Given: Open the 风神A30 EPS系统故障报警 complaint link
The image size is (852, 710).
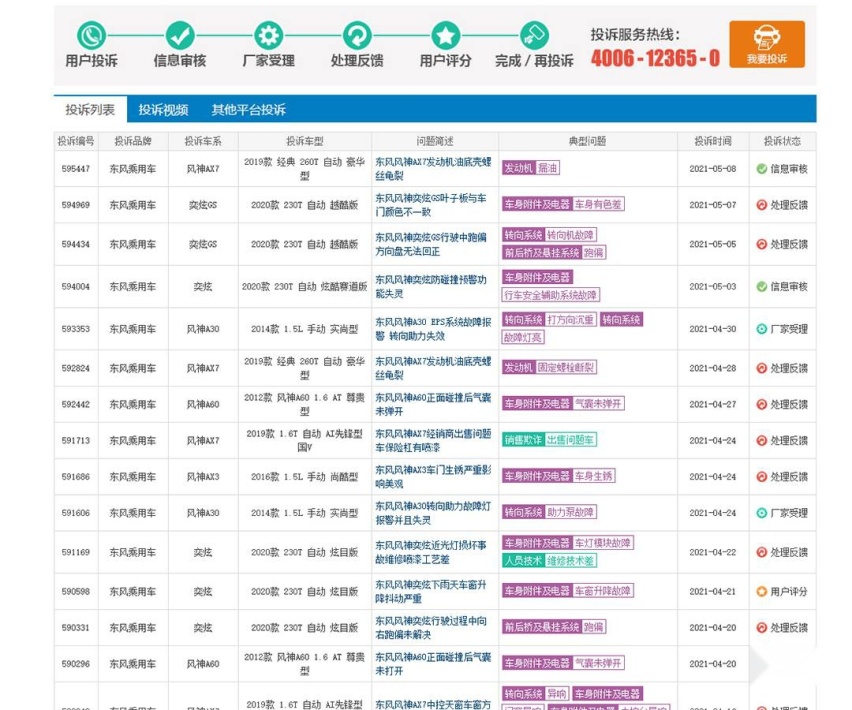Looking at the screenshot, I should pos(433,329).
